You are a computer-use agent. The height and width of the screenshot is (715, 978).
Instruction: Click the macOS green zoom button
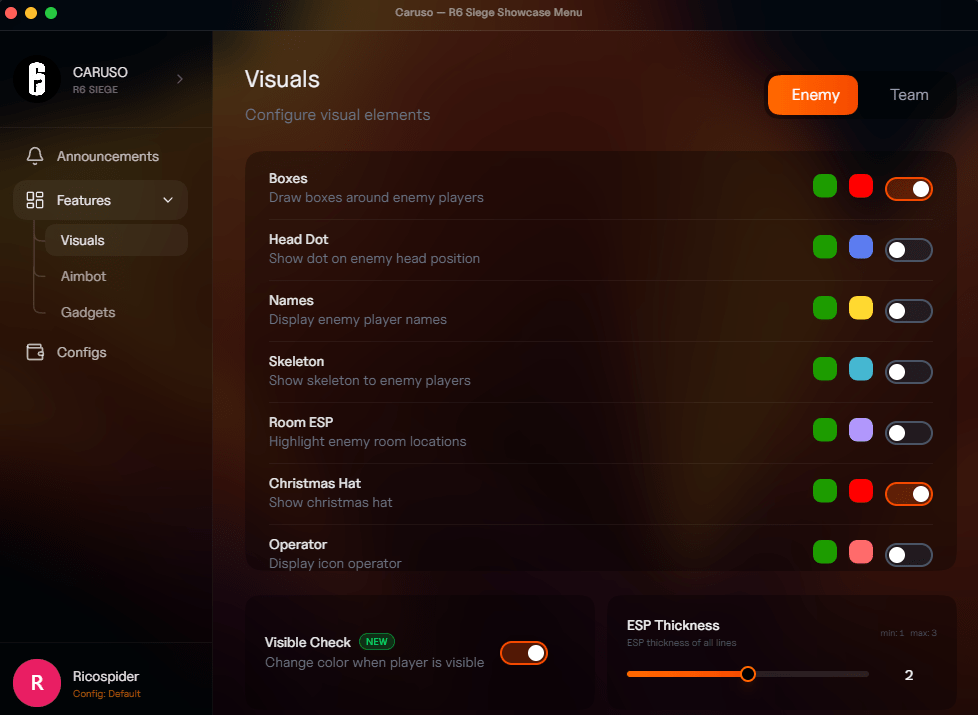(x=51, y=13)
